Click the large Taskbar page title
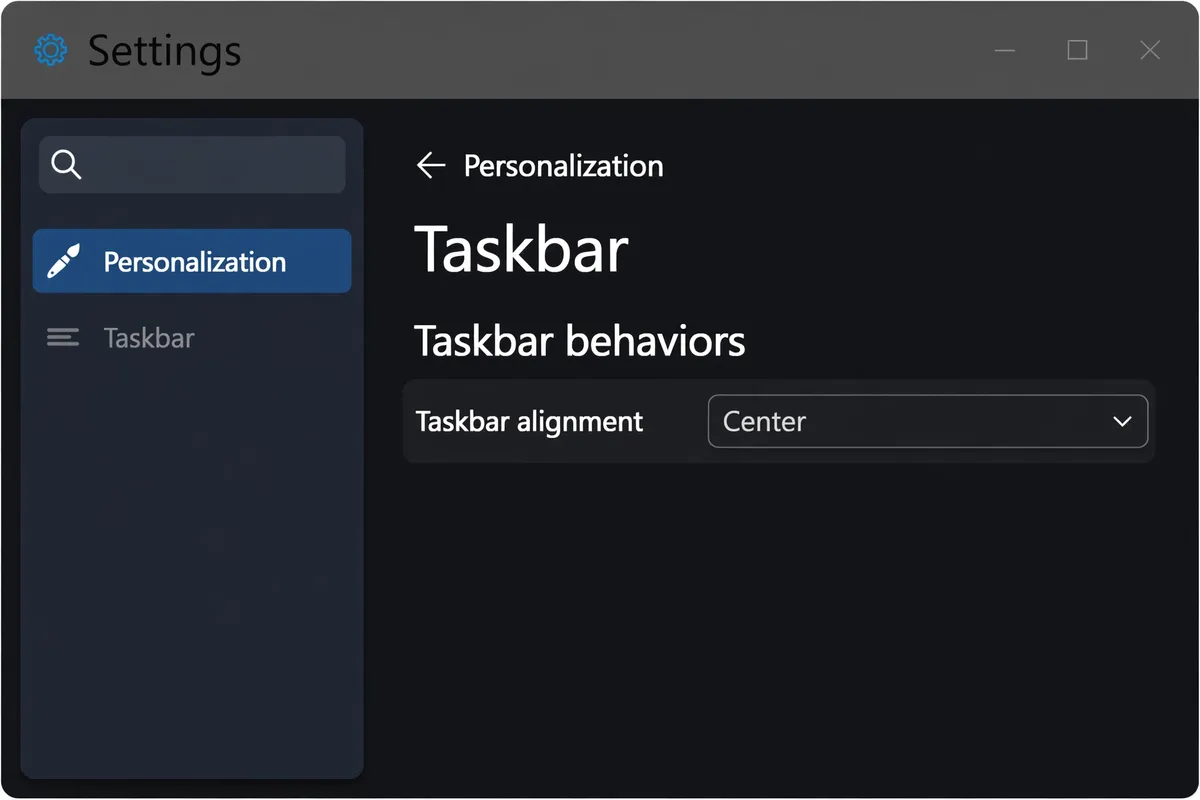This screenshot has width=1200, height=800. (521, 249)
